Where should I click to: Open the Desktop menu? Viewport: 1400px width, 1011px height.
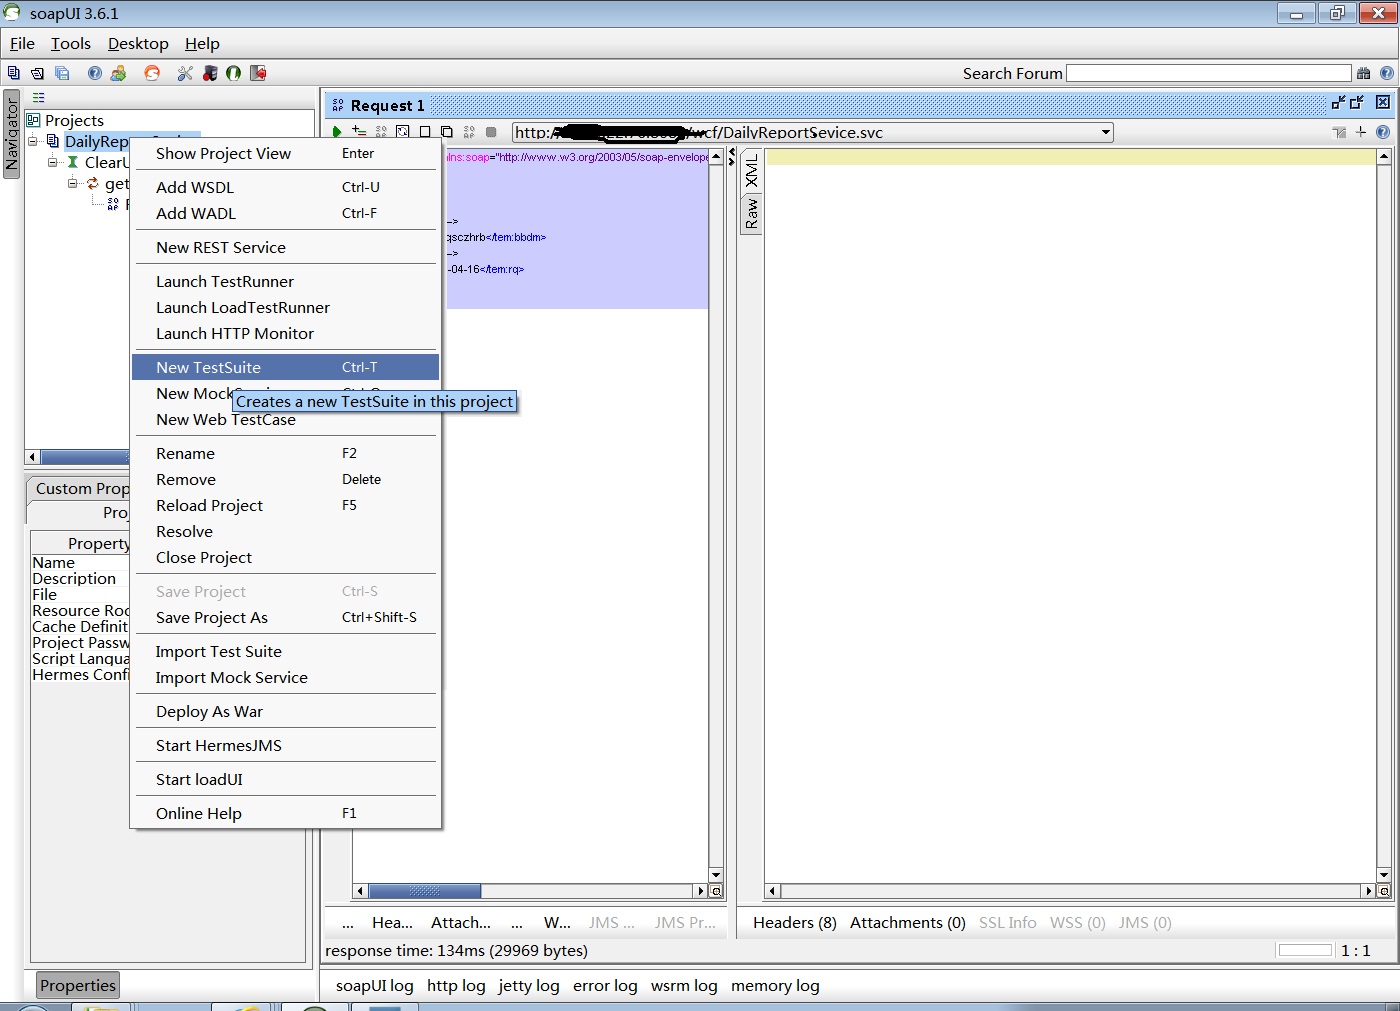[138, 43]
